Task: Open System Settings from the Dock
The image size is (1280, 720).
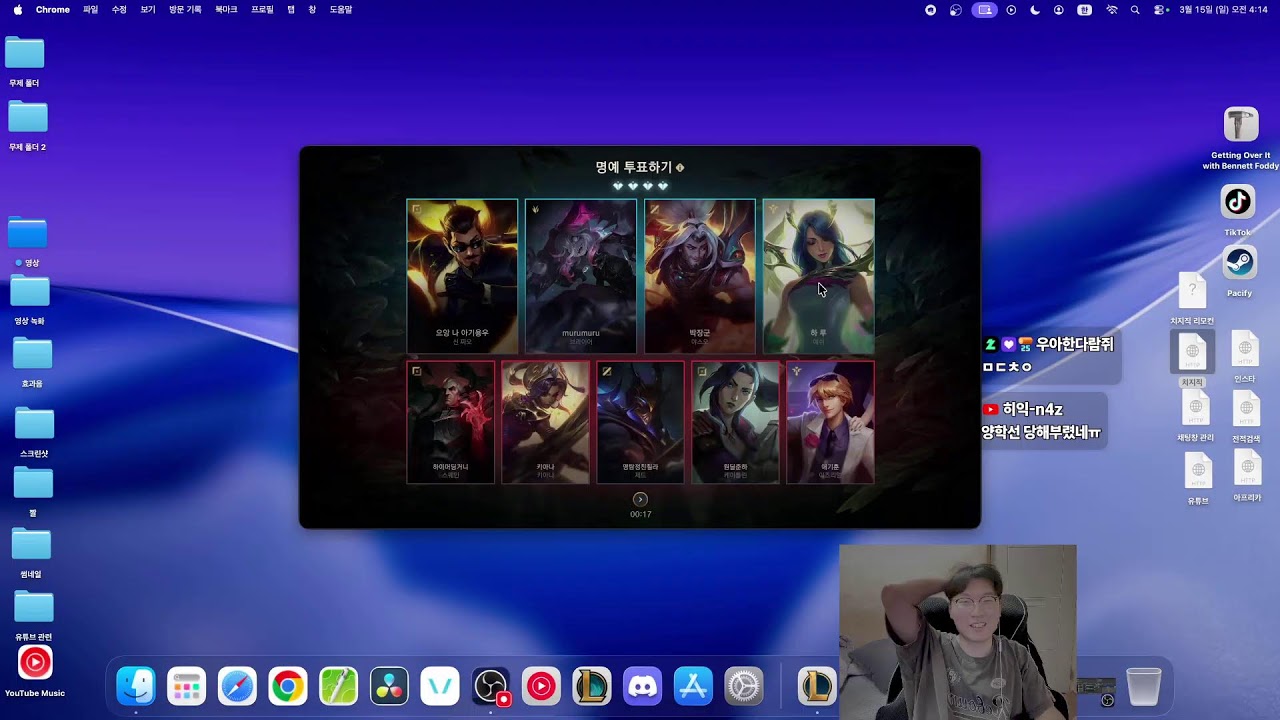Action: tap(744, 686)
